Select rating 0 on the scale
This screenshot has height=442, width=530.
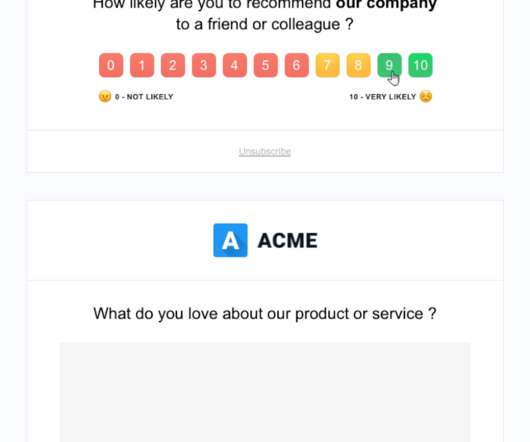point(111,65)
